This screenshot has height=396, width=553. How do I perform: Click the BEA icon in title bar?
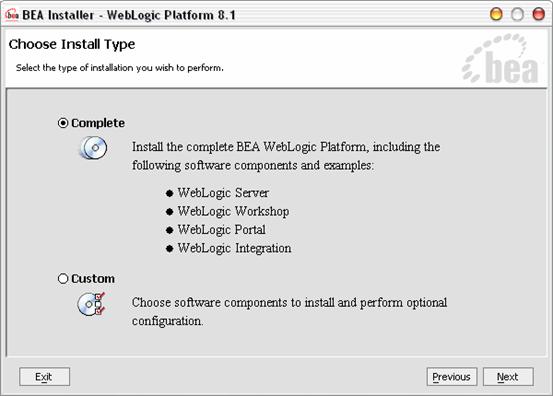pos(12,15)
